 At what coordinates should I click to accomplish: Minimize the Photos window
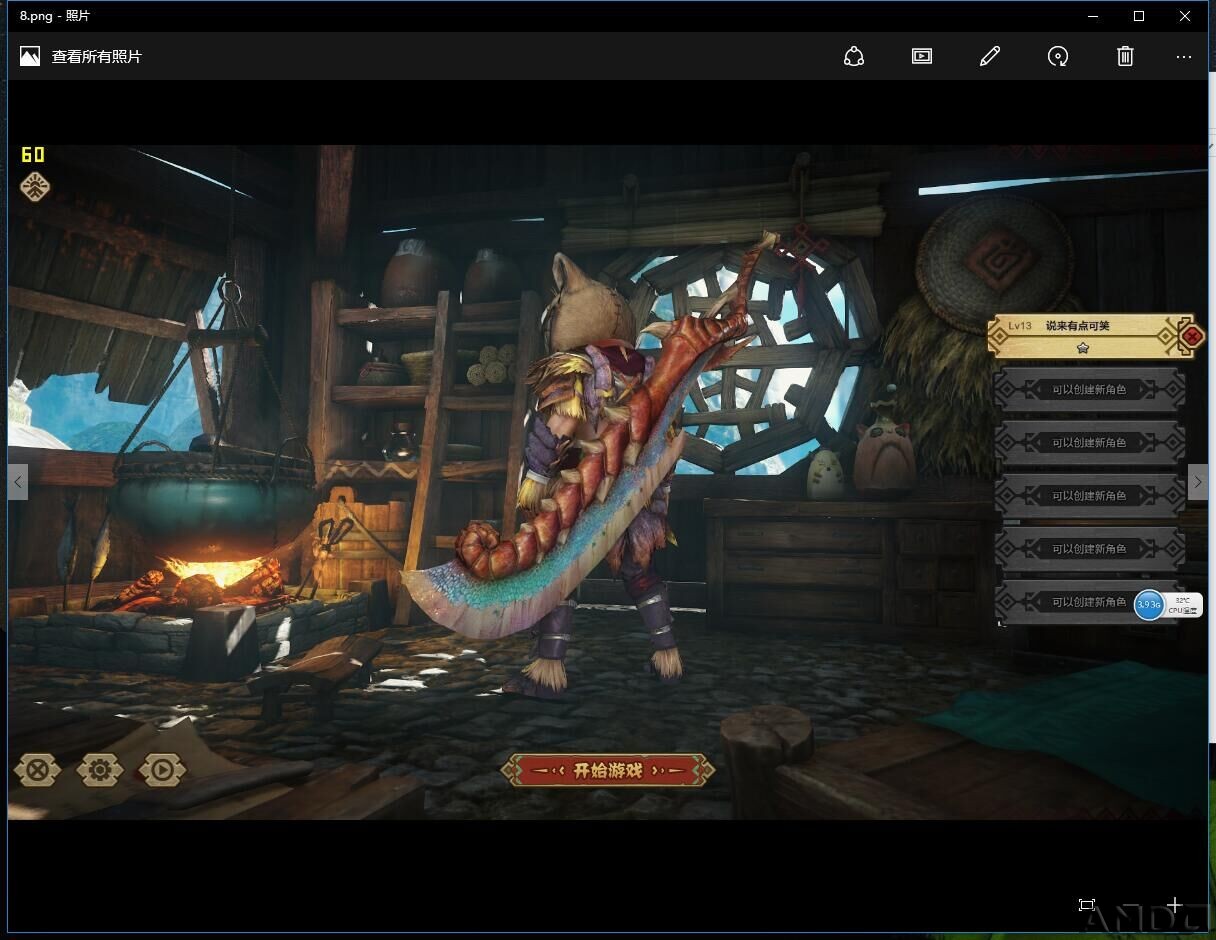tap(1093, 16)
